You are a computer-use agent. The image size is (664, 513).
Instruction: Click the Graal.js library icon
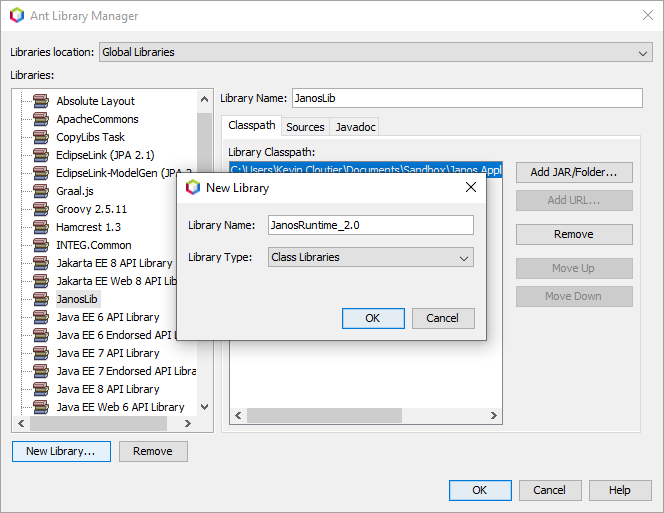coord(41,191)
